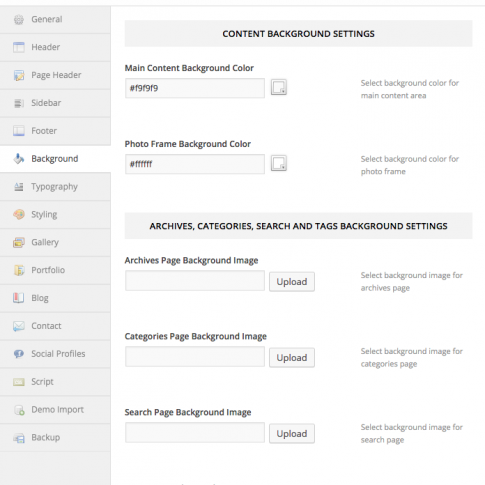Open the Demo Import tab
This screenshot has width=485, height=485.
(55, 410)
